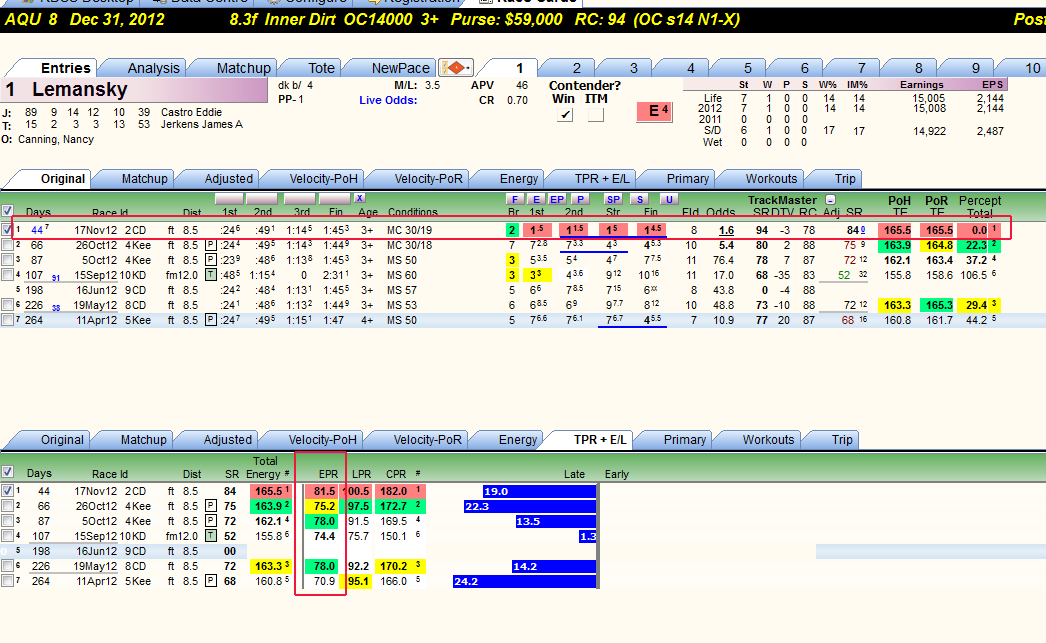Toggle the ITM contender checkbox
Viewport: 1046px width, 643px height.
tap(596, 115)
